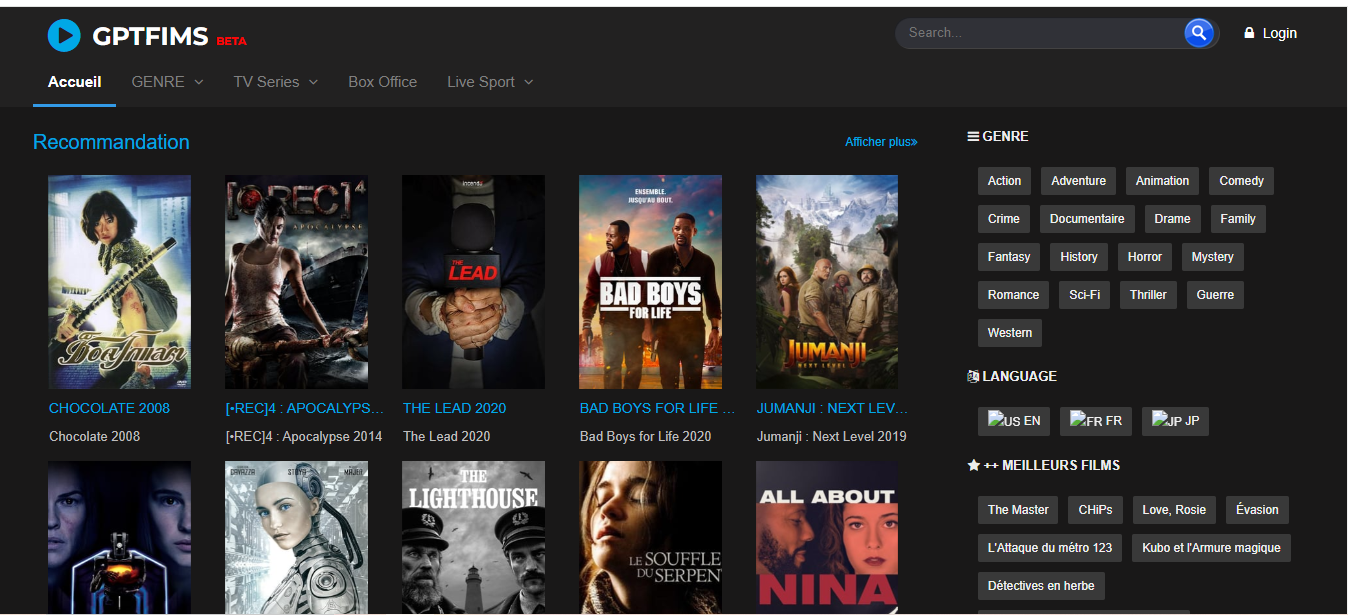Open Kubo et l'Armure magique tag

point(1211,548)
